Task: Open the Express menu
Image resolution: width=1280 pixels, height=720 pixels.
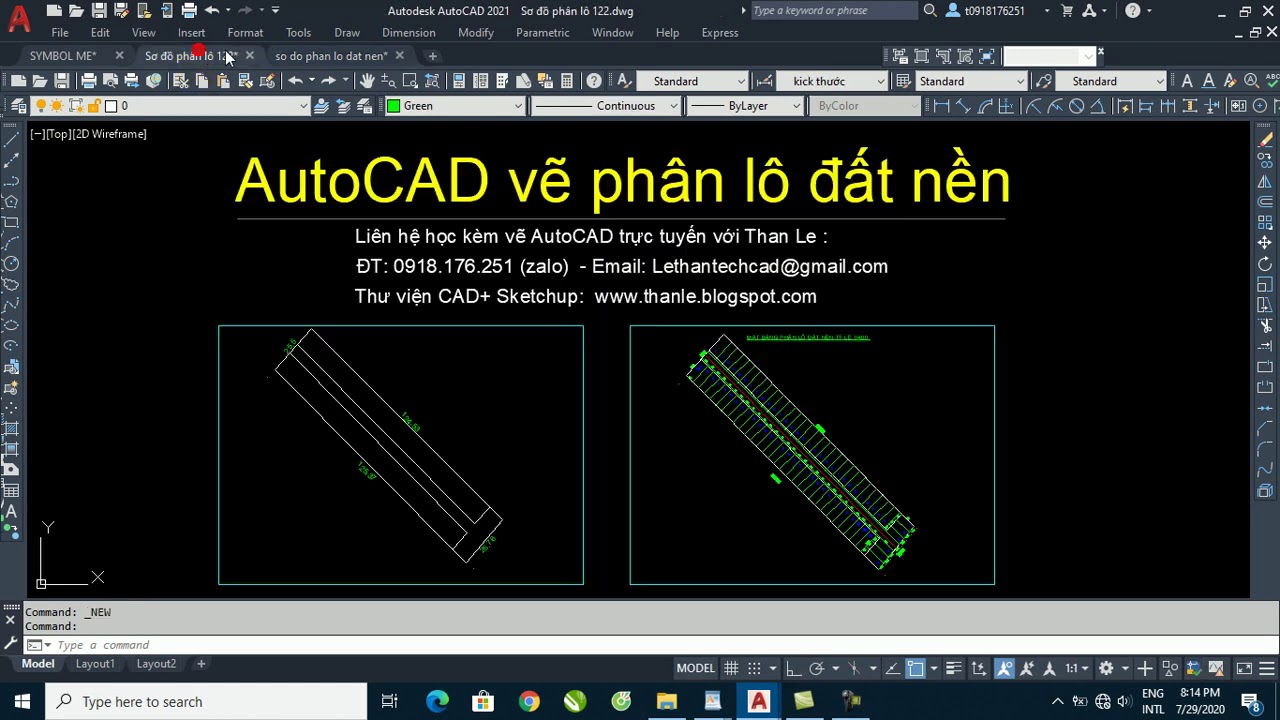Action: click(x=720, y=33)
